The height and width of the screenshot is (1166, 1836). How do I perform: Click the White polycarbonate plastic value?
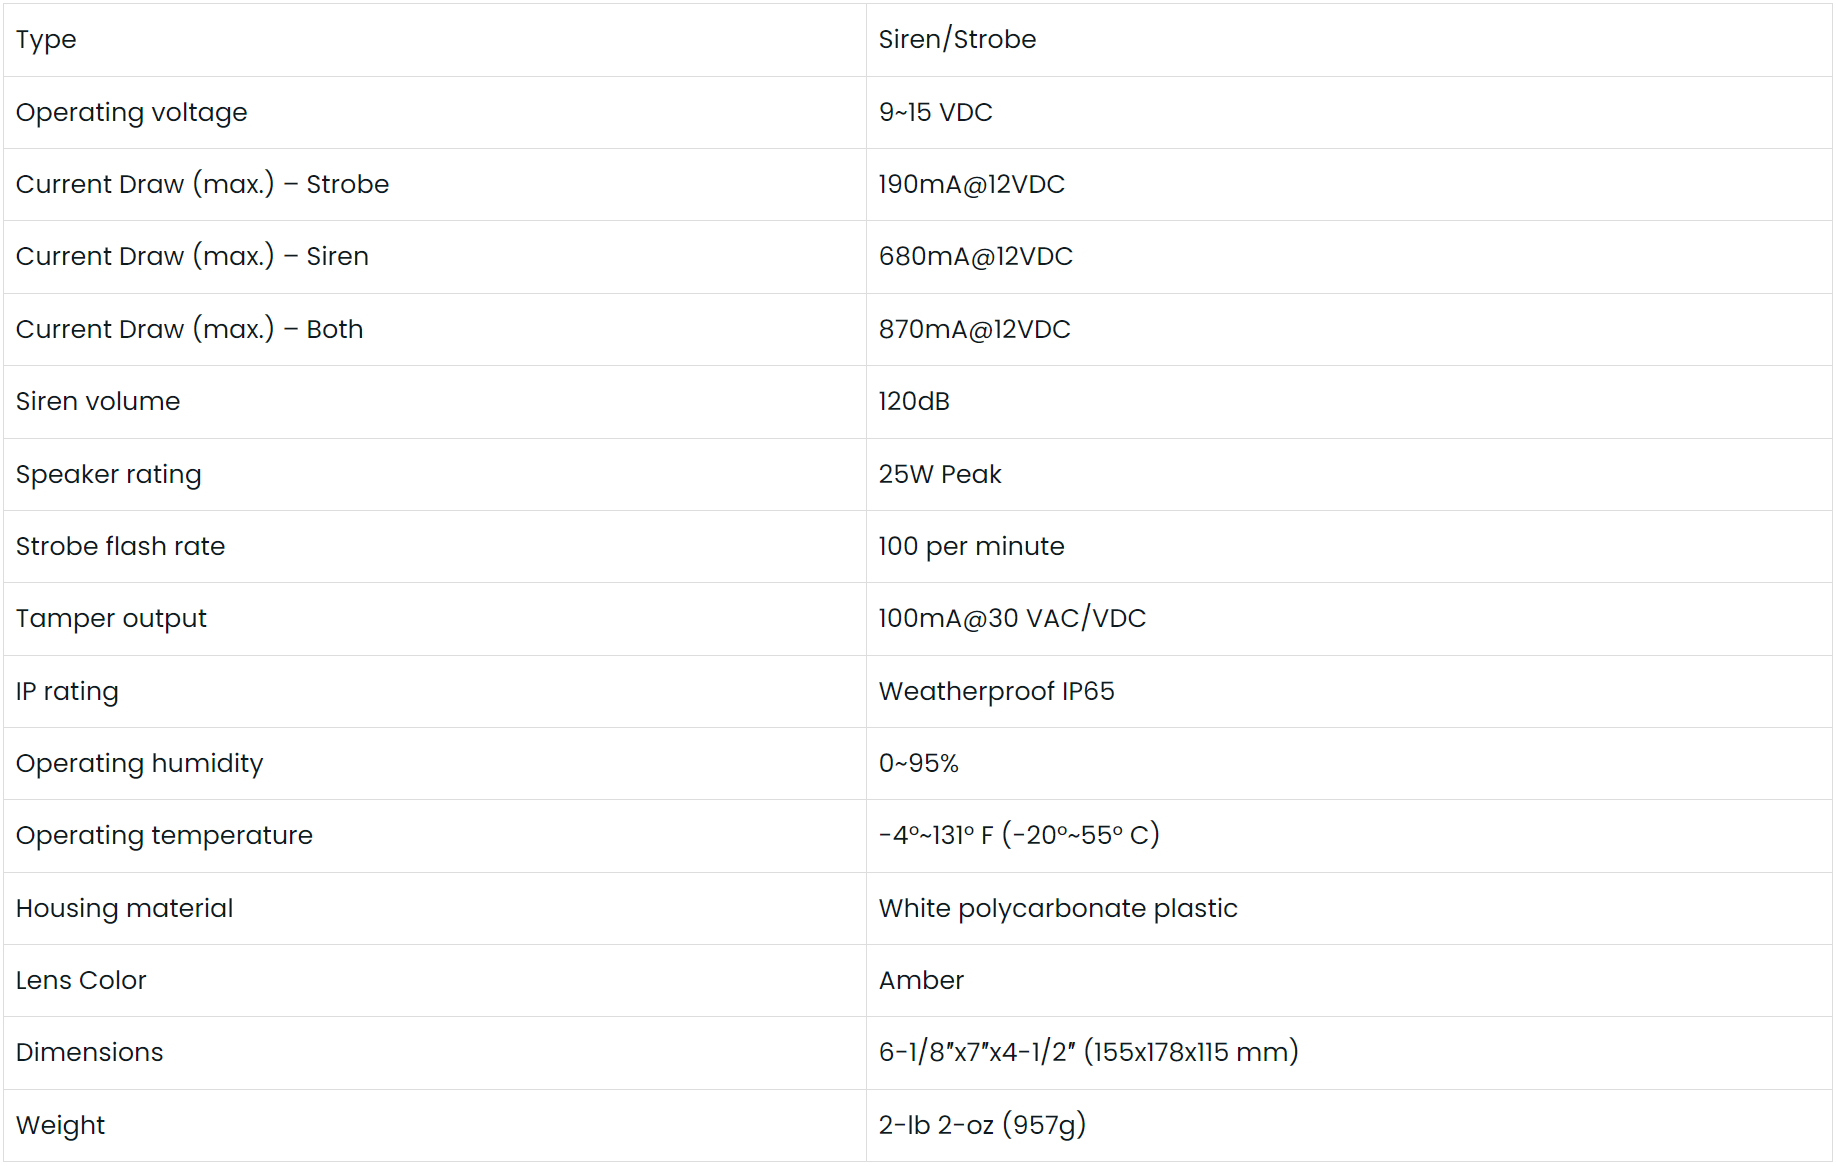[1058, 909]
